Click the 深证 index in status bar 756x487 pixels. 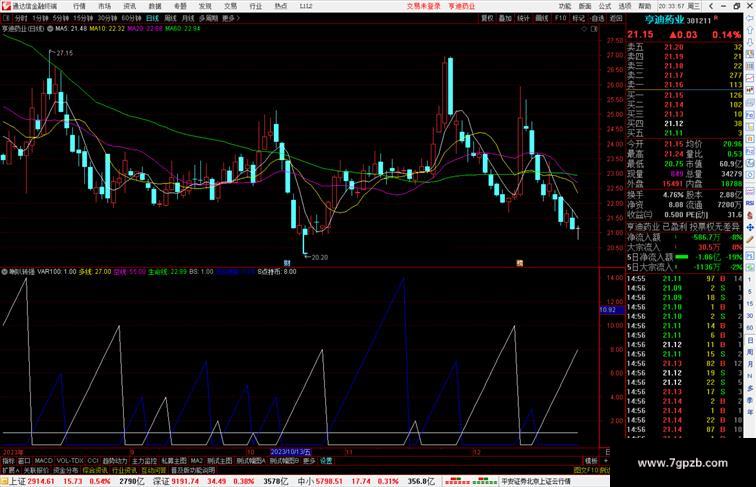[161, 481]
